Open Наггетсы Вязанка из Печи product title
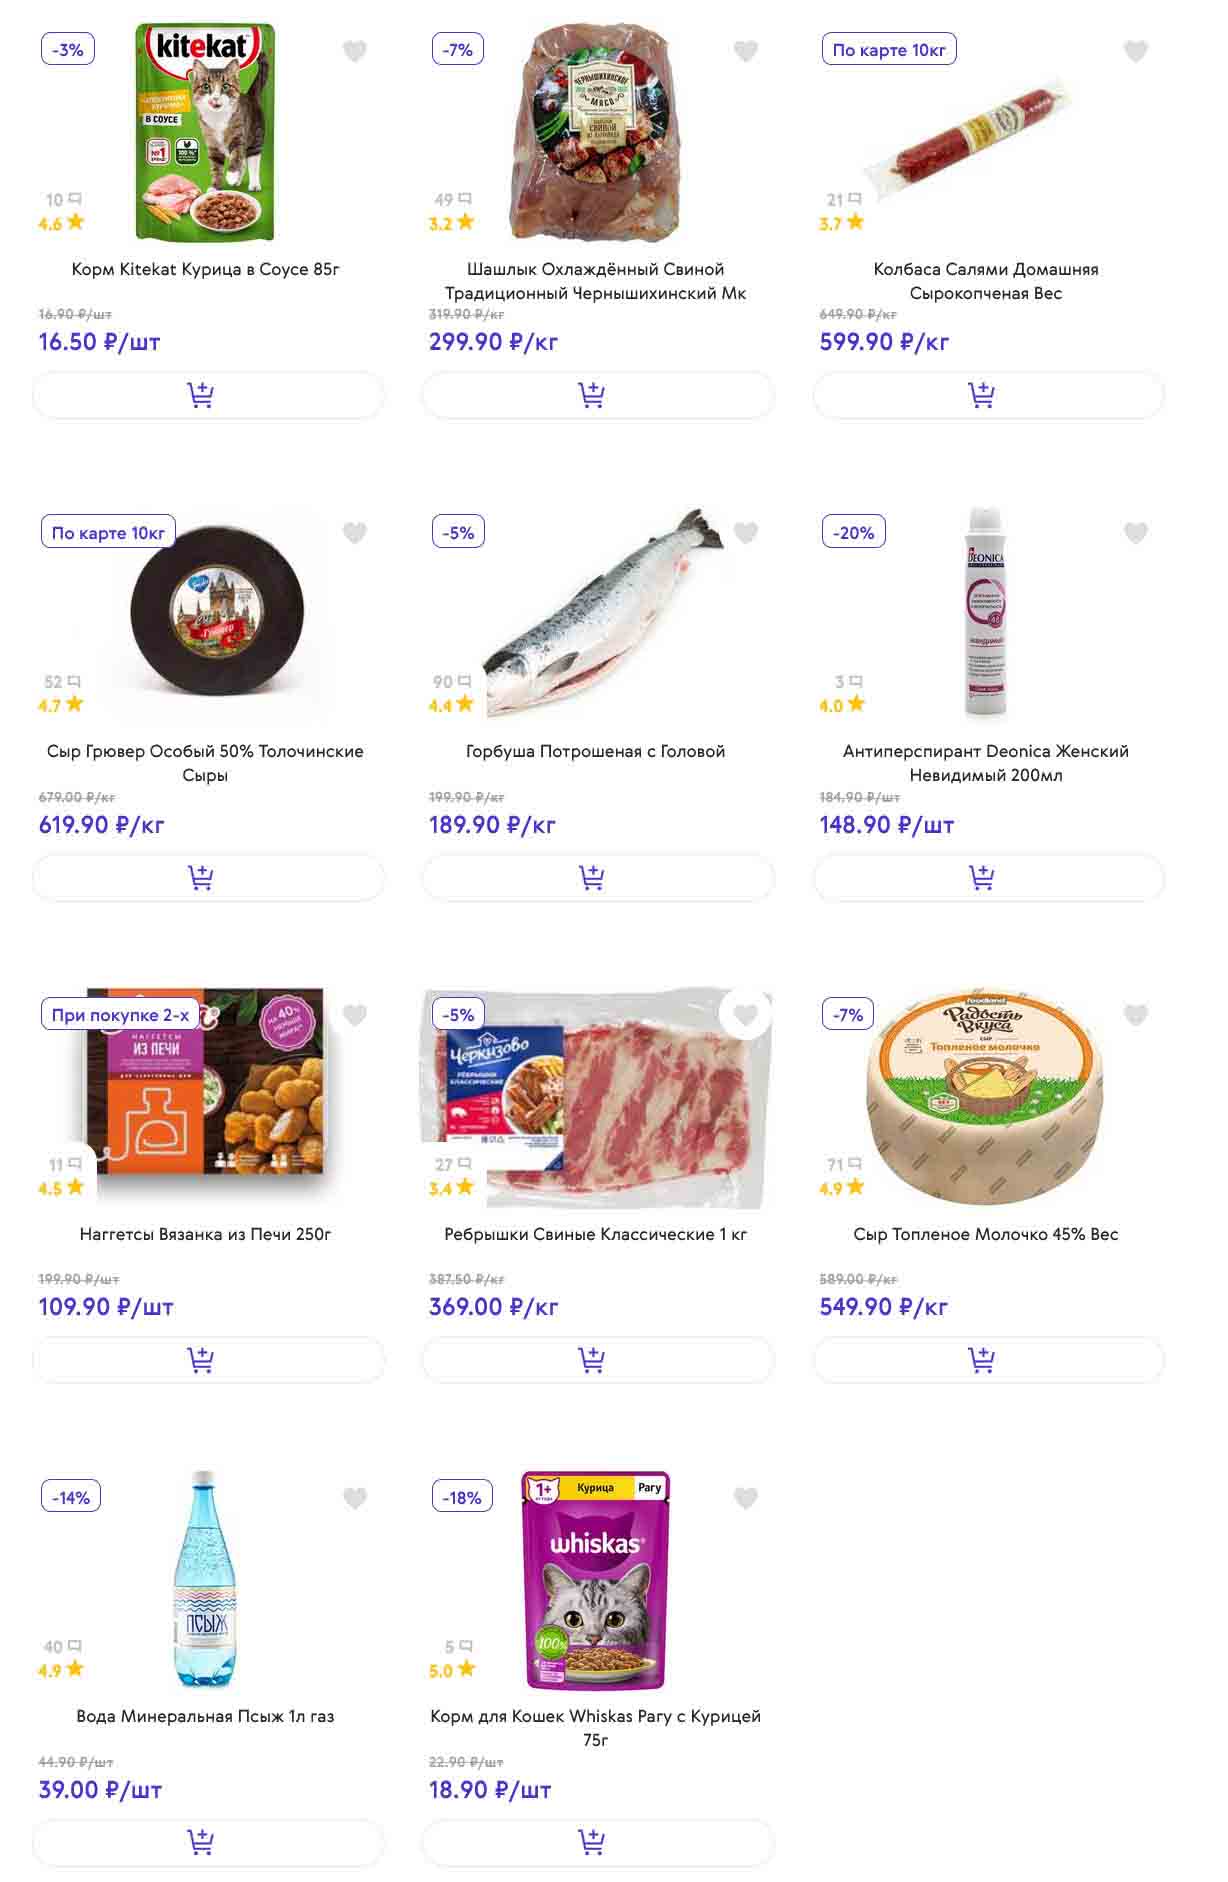The width and height of the screenshot is (1228, 1882). pos(205,1234)
